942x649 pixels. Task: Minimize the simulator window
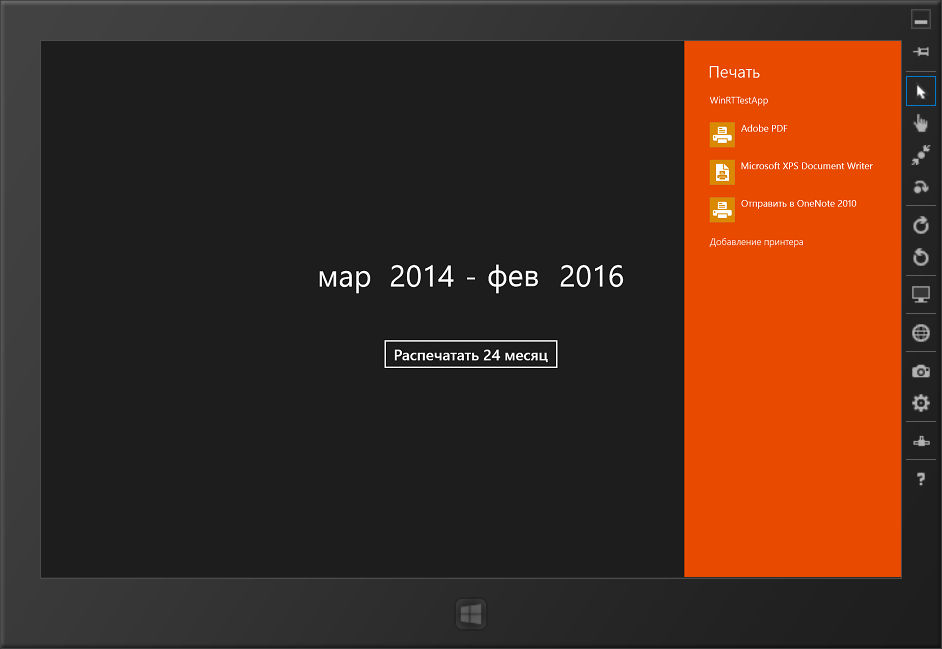920,19
